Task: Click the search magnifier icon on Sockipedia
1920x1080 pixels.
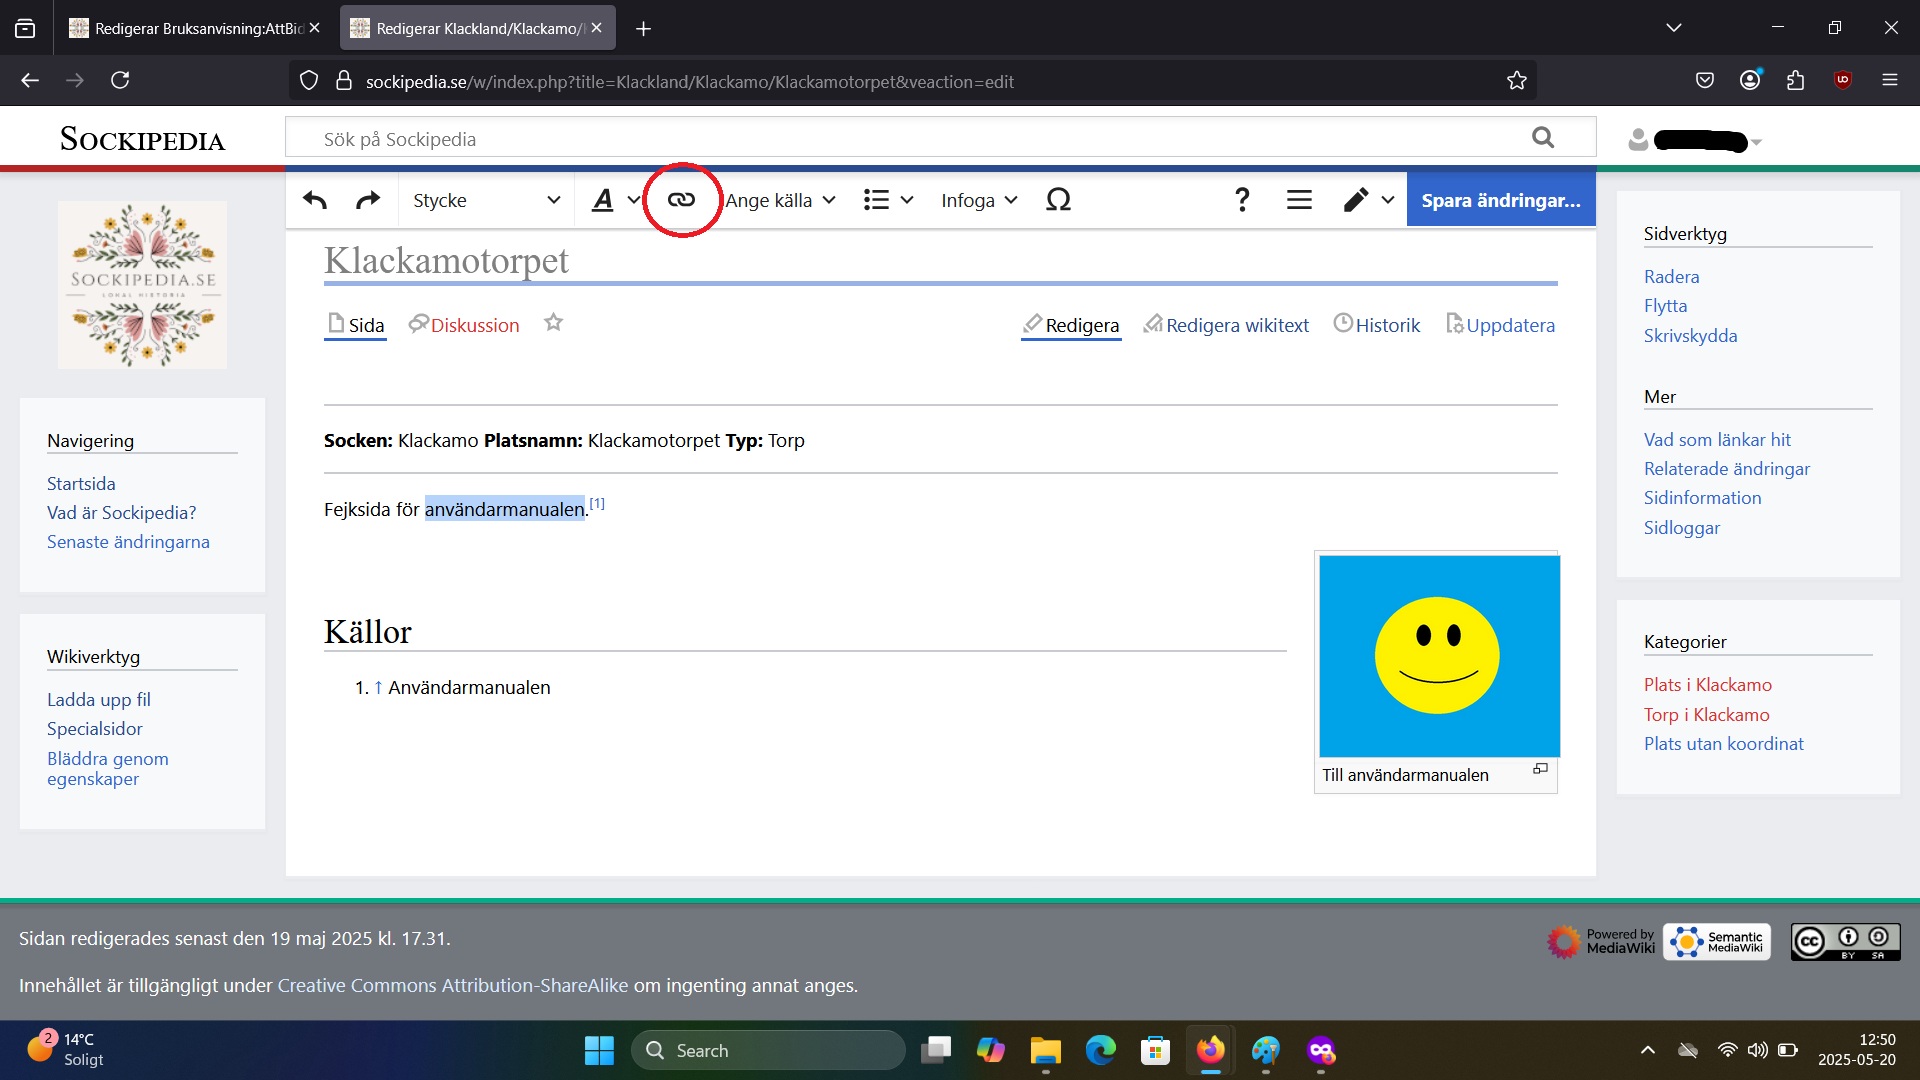Action: click(x=1543, y=138)
